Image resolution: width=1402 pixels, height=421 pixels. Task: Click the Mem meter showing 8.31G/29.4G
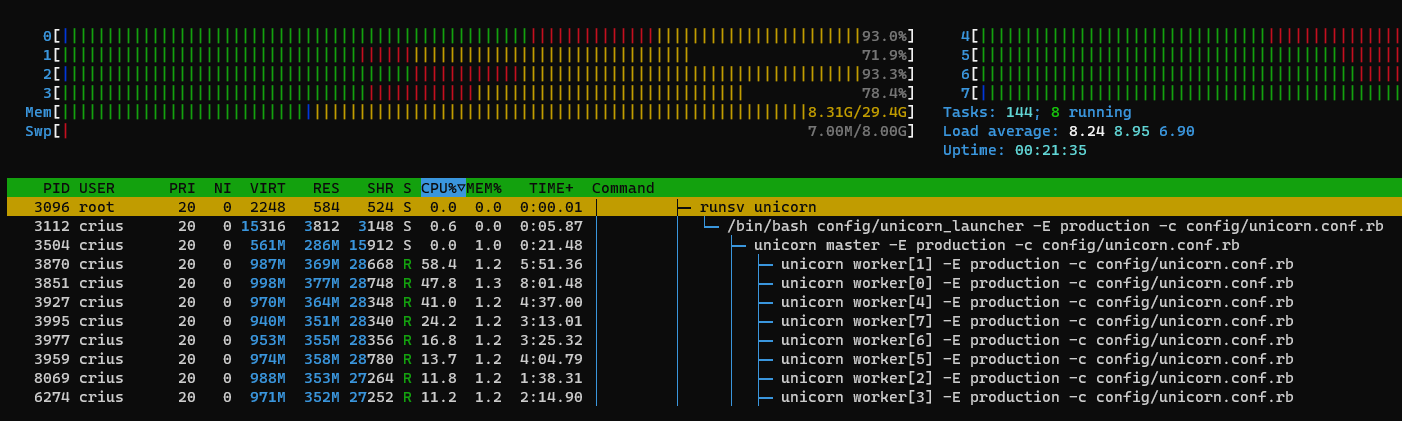470,112
